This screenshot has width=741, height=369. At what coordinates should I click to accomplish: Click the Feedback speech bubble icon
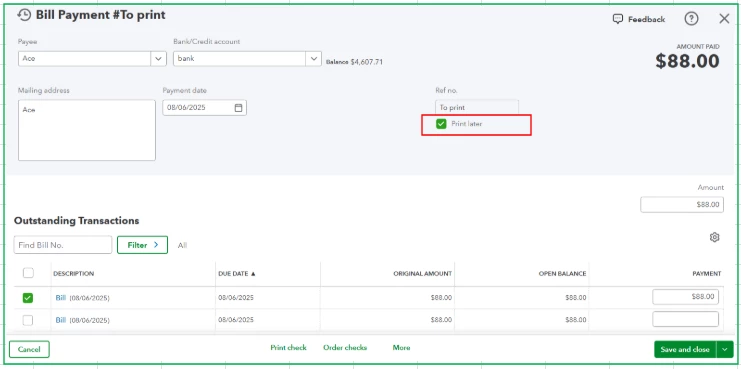coord(618,19)
